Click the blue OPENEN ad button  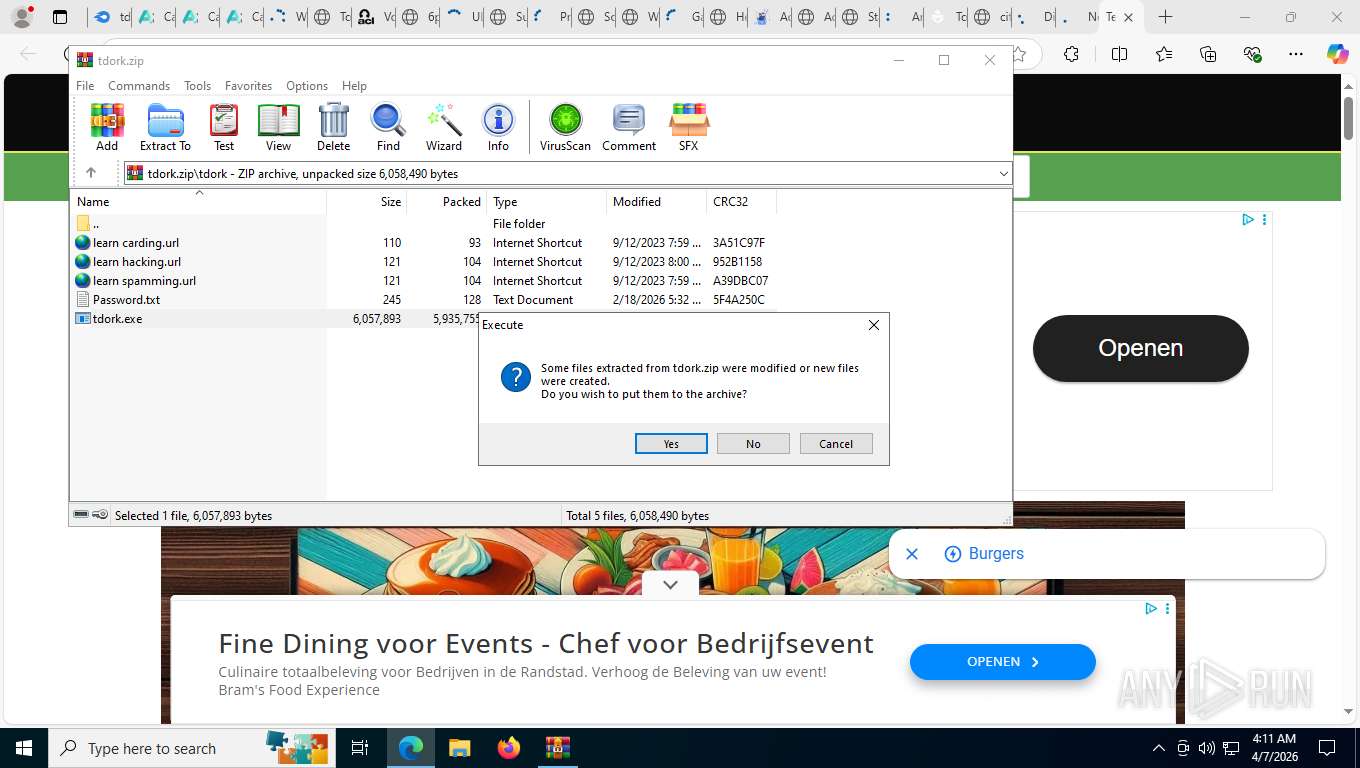point(1003,662)
